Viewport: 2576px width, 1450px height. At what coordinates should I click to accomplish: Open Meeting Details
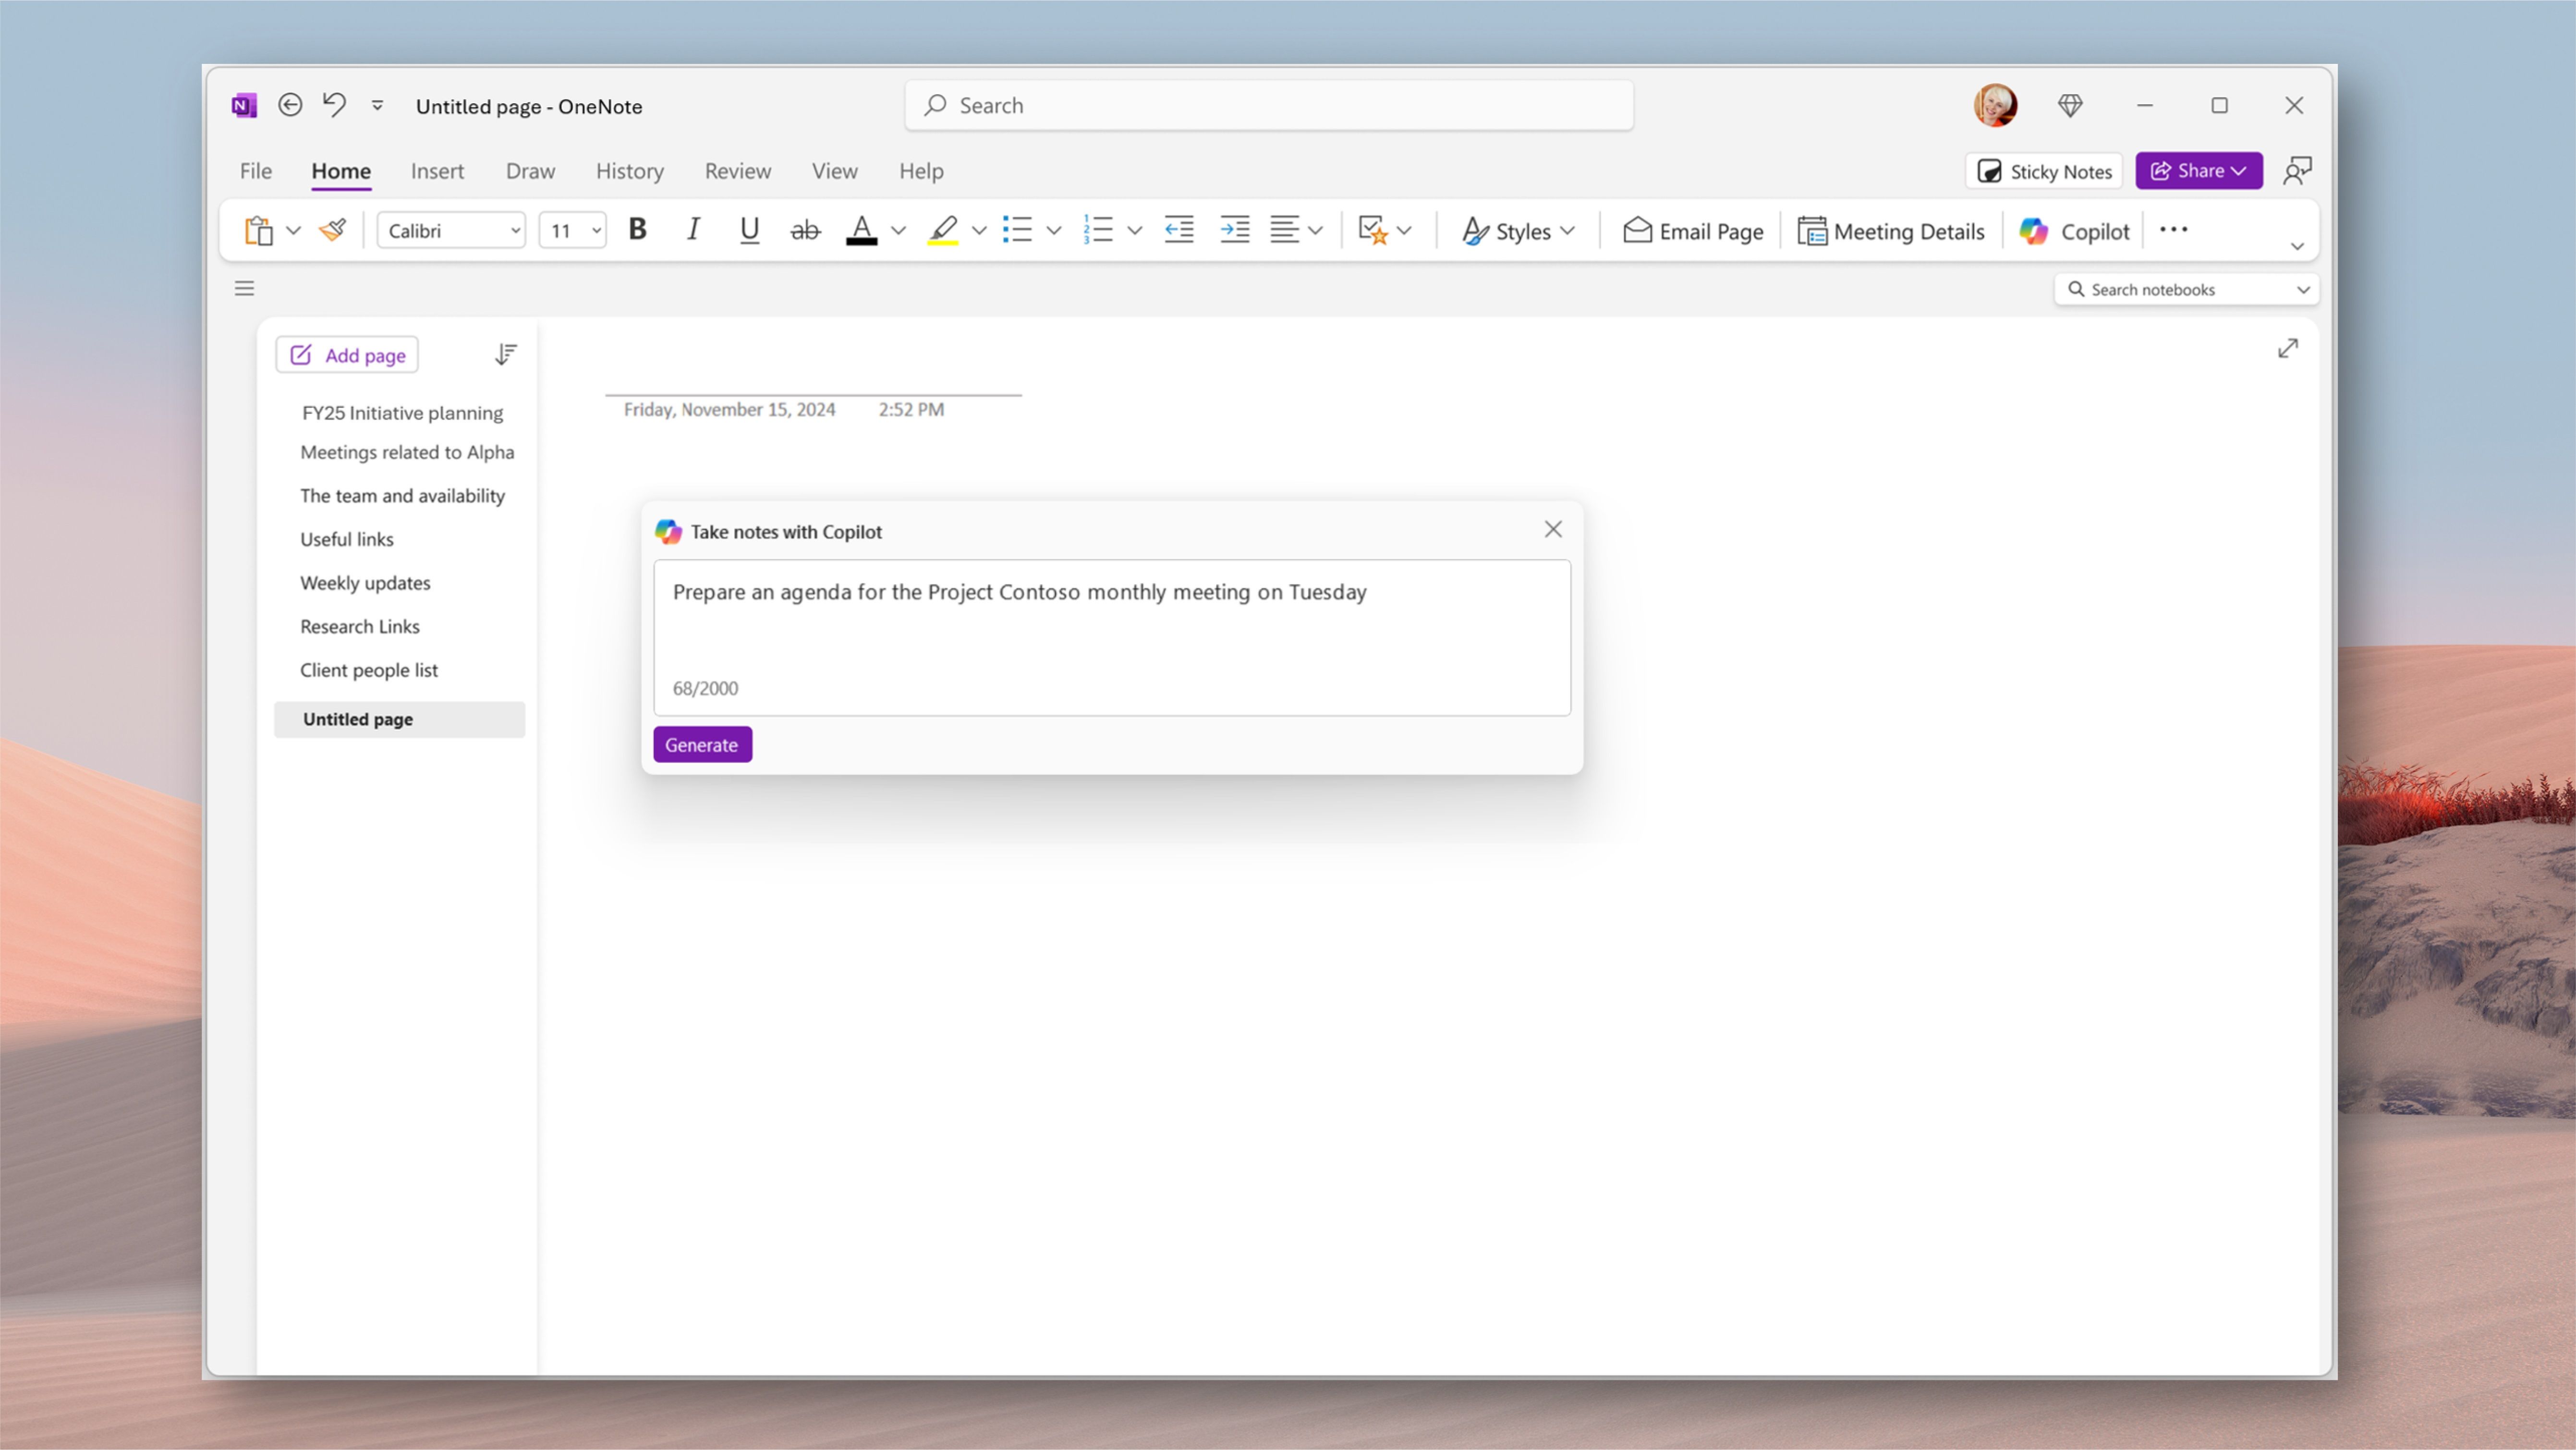[x=1891, y=231]
